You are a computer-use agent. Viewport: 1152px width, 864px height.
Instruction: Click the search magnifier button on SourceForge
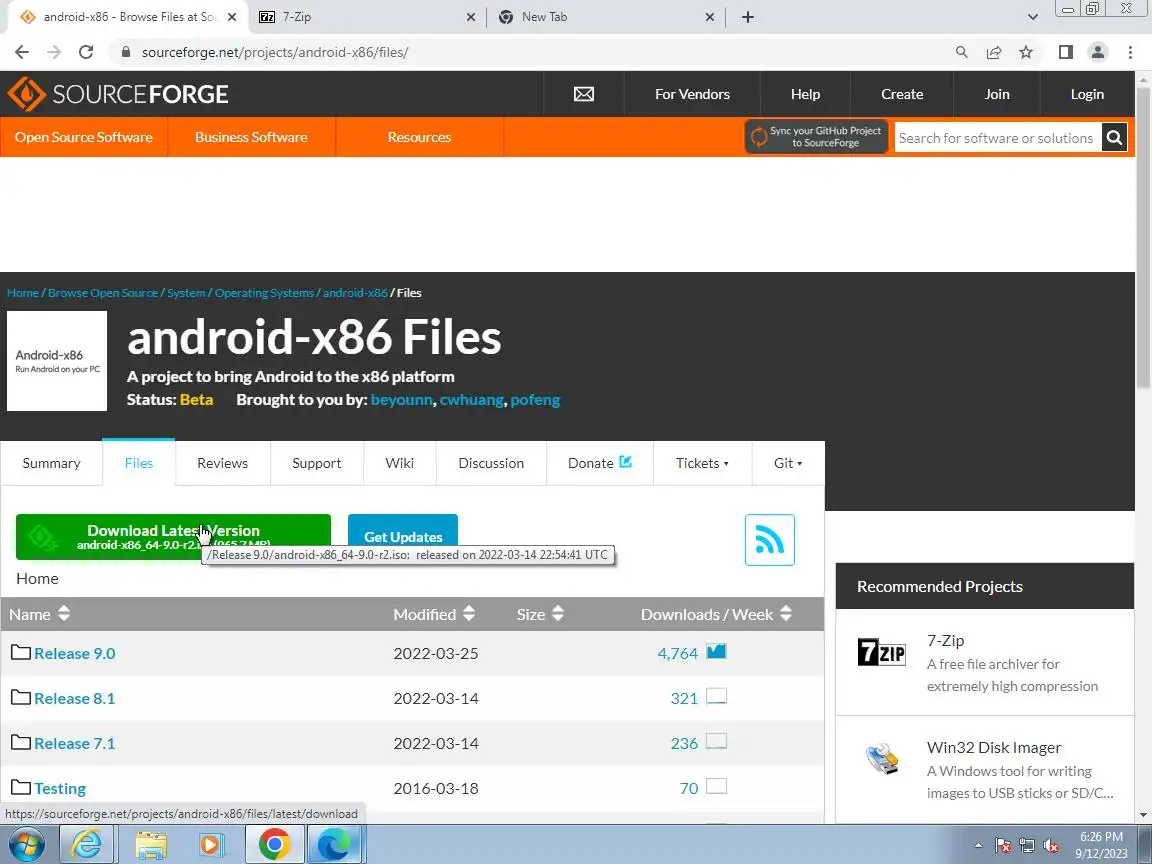pyautogui.click(x=1114, y=137)
